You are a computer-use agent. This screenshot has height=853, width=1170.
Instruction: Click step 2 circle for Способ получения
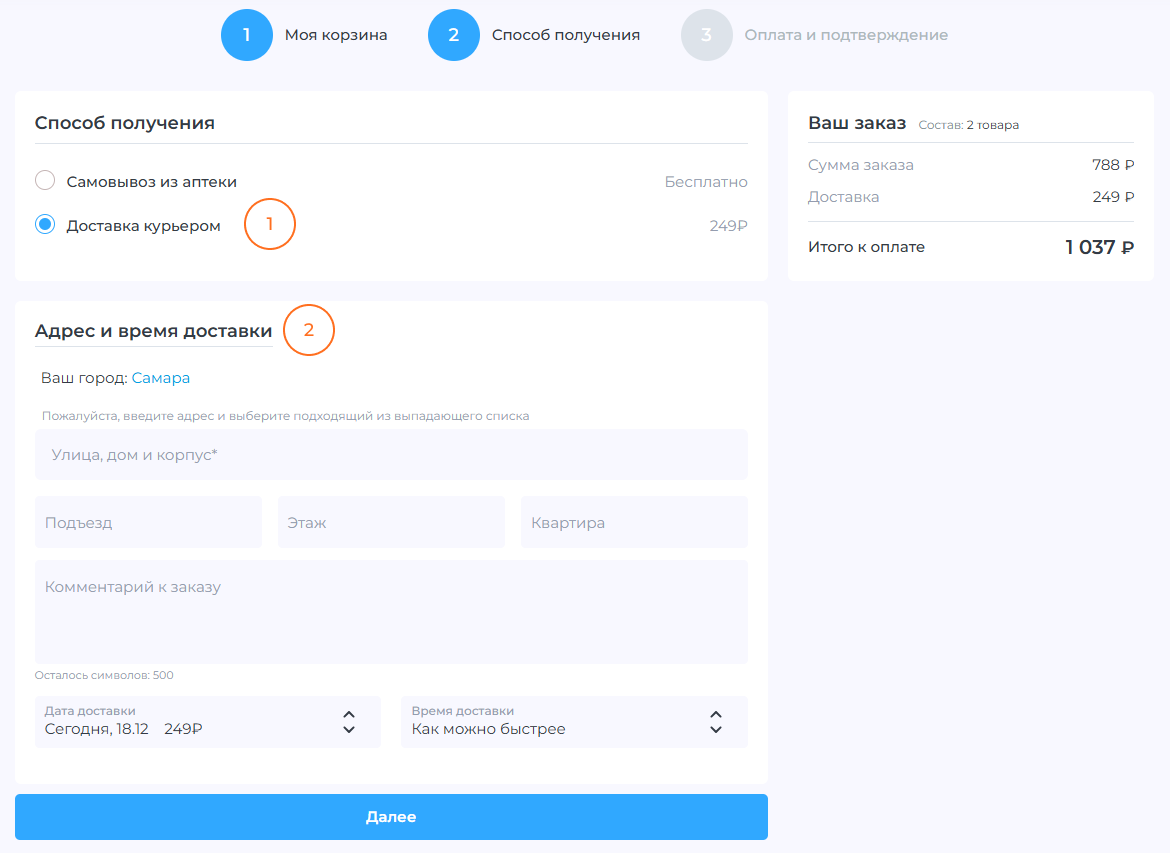pyautogui.click(x=454, y=35)
